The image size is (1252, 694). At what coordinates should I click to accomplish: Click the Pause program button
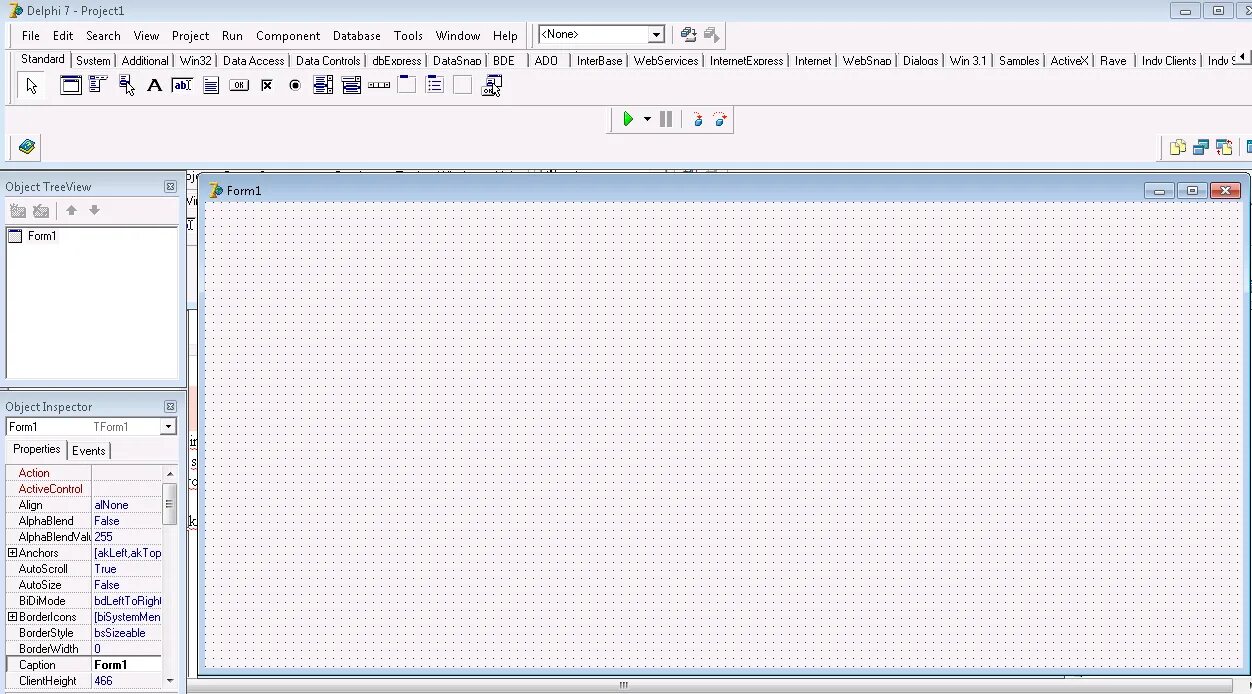point(666,119)
